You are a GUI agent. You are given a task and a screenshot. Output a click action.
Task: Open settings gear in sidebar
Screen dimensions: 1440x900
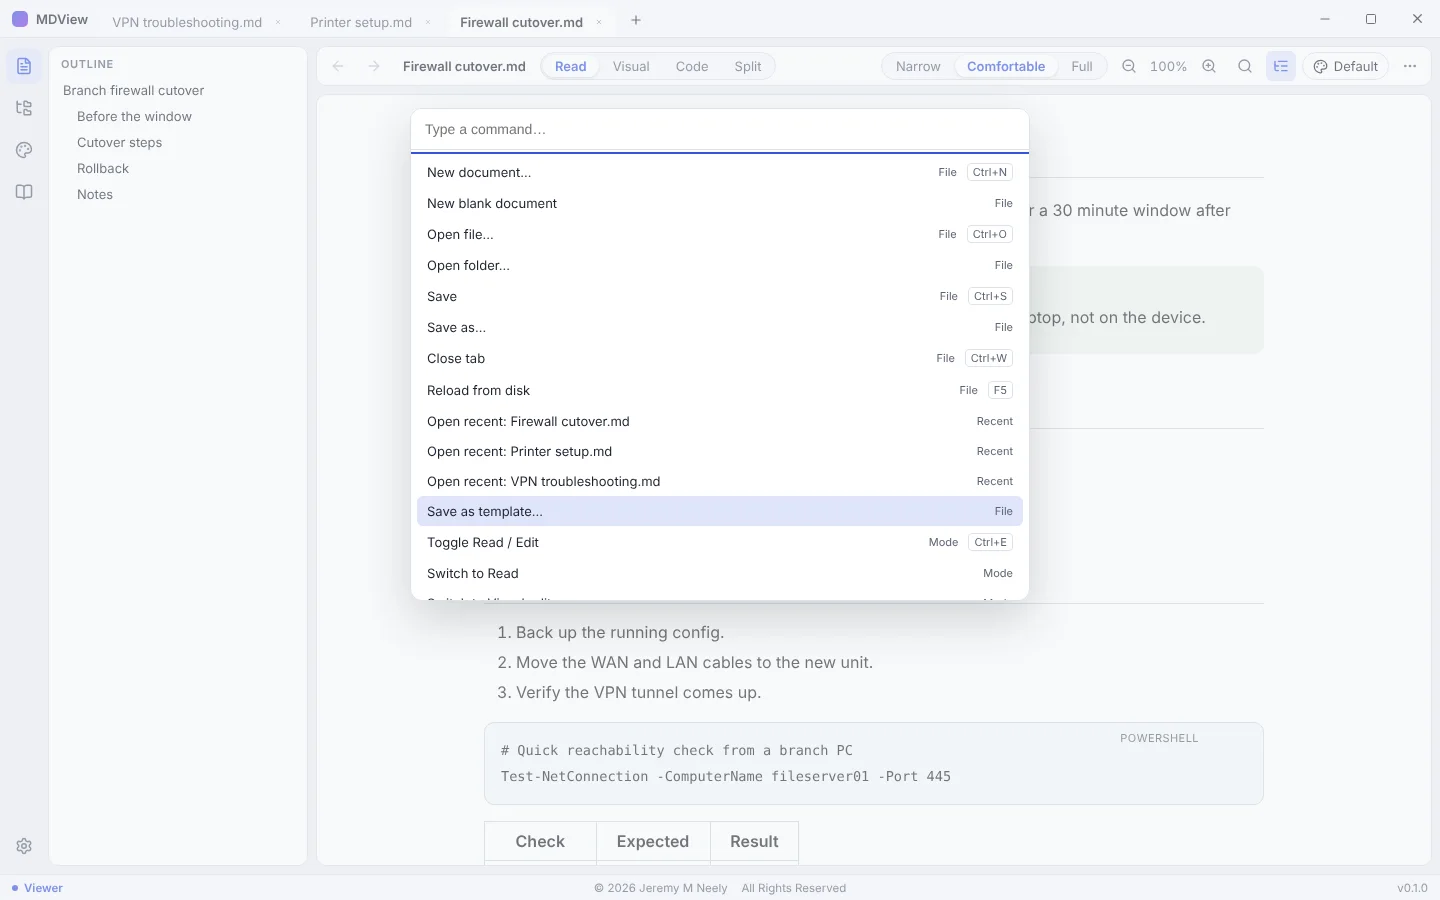tap(24, 846)
